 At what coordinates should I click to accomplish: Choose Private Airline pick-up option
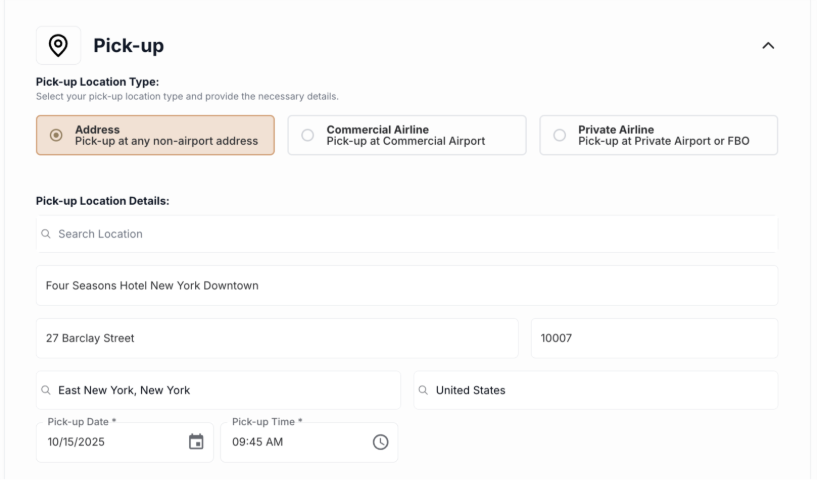point(658,135)
